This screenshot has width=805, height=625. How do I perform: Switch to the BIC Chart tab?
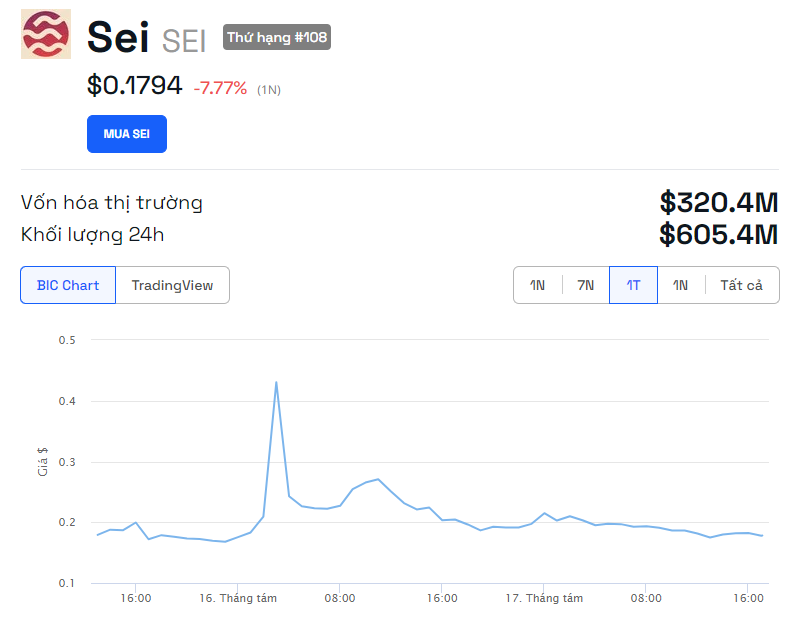68,285
